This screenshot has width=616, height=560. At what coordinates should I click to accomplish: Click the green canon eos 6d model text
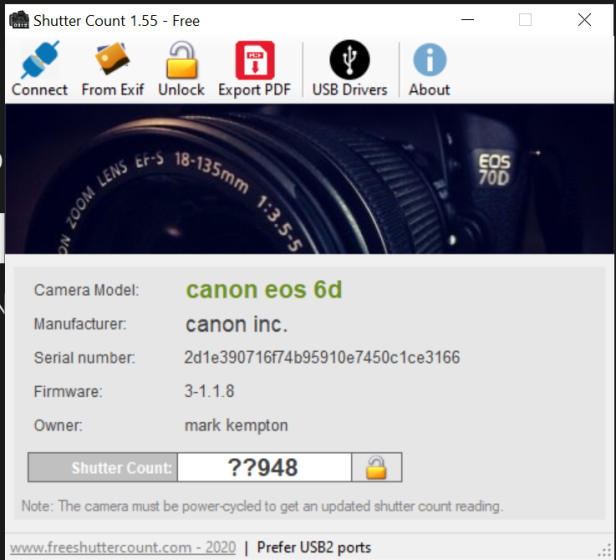[264, 290]
